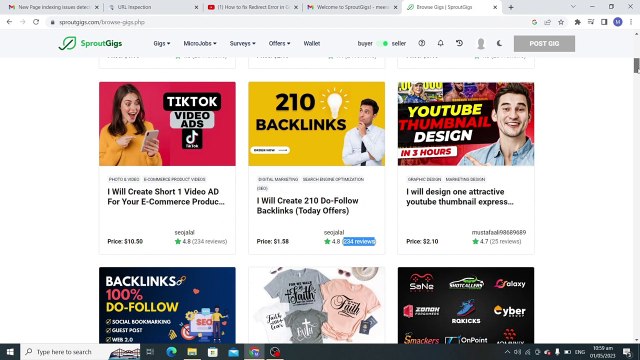
Task: Open 'I Will Create Short 1 Video AD' title
Action: 166,197
